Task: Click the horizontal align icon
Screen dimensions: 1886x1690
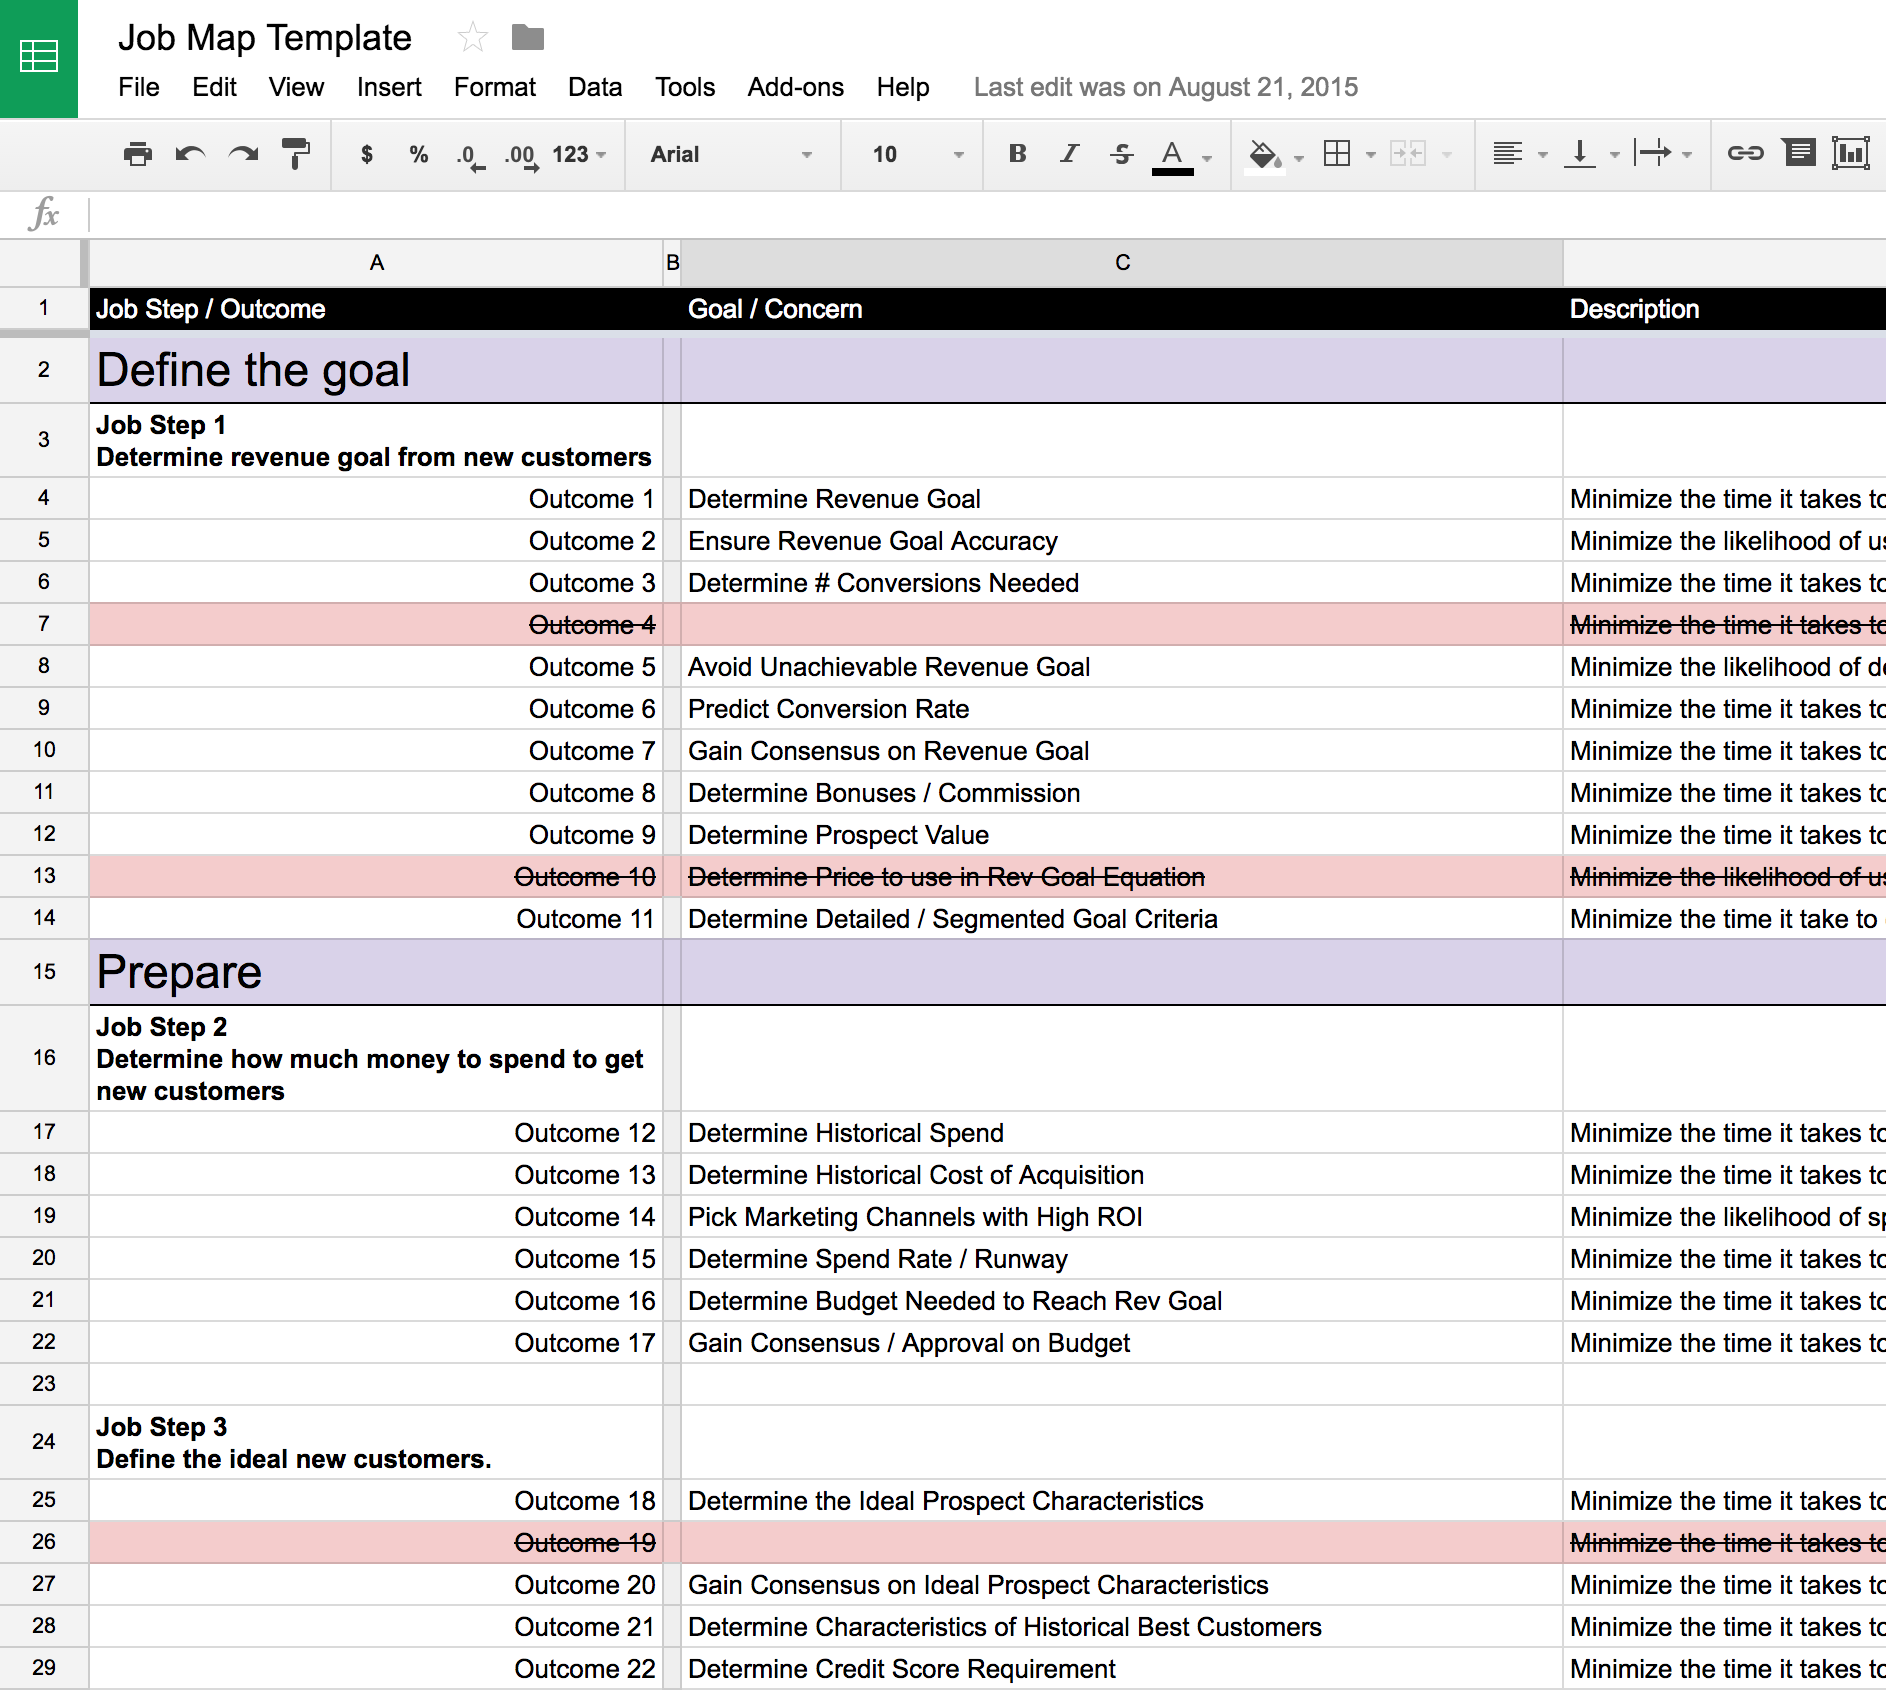Action: coord(1507,154)
